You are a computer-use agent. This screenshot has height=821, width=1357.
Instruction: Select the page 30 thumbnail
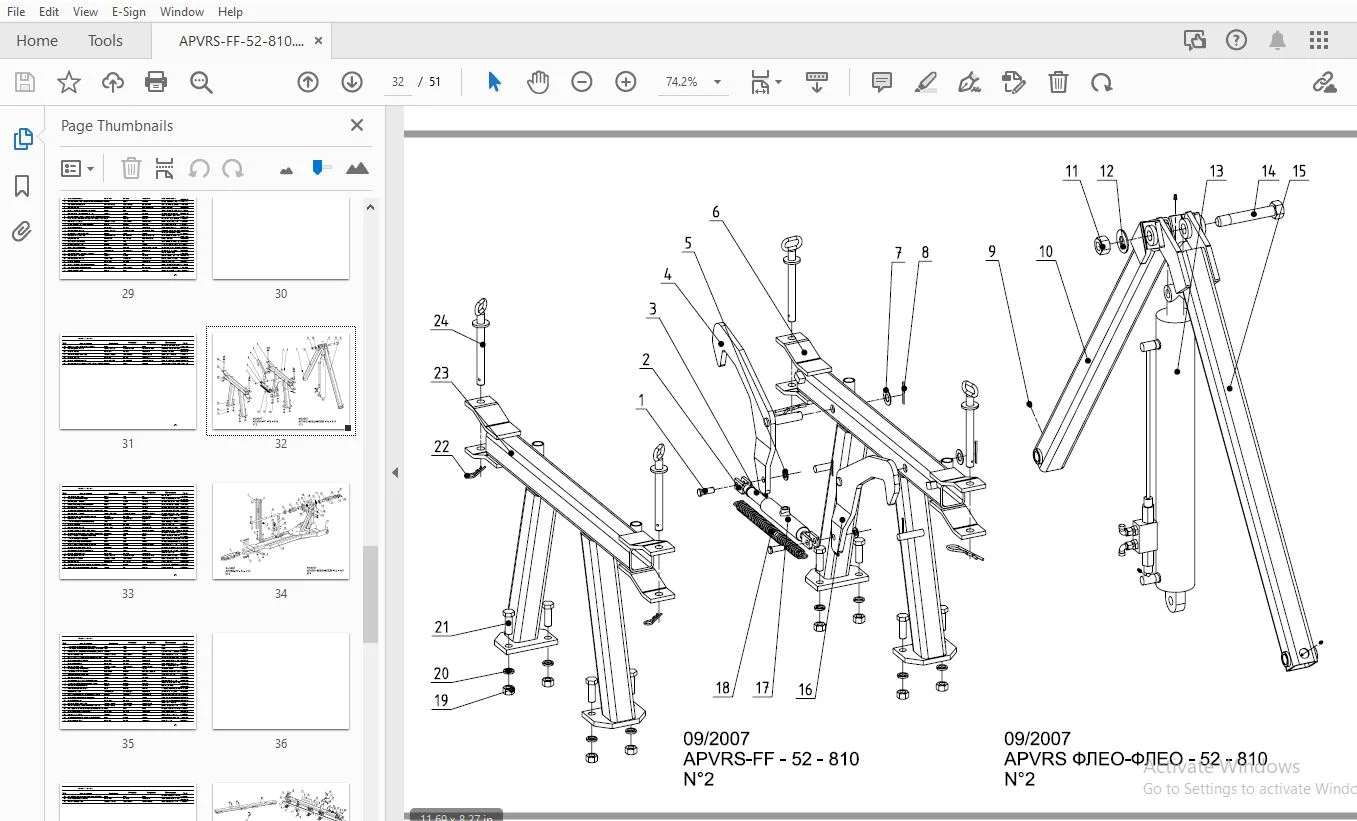[x=281, y=239]
